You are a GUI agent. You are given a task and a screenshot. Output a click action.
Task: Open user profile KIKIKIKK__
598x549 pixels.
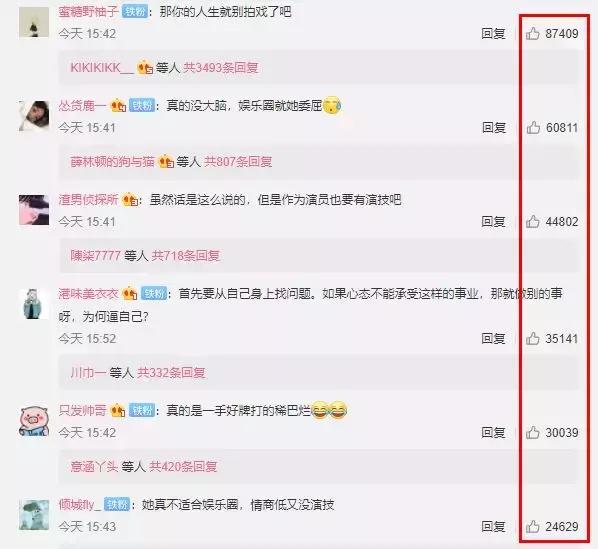(x=102, y=68)
